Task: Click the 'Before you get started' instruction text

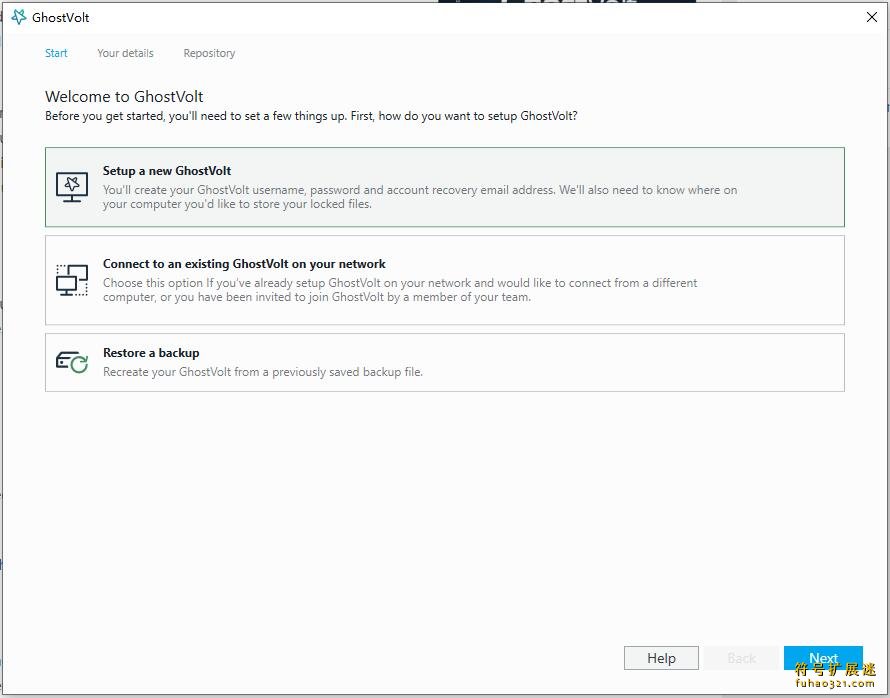Action: [311, 116]
